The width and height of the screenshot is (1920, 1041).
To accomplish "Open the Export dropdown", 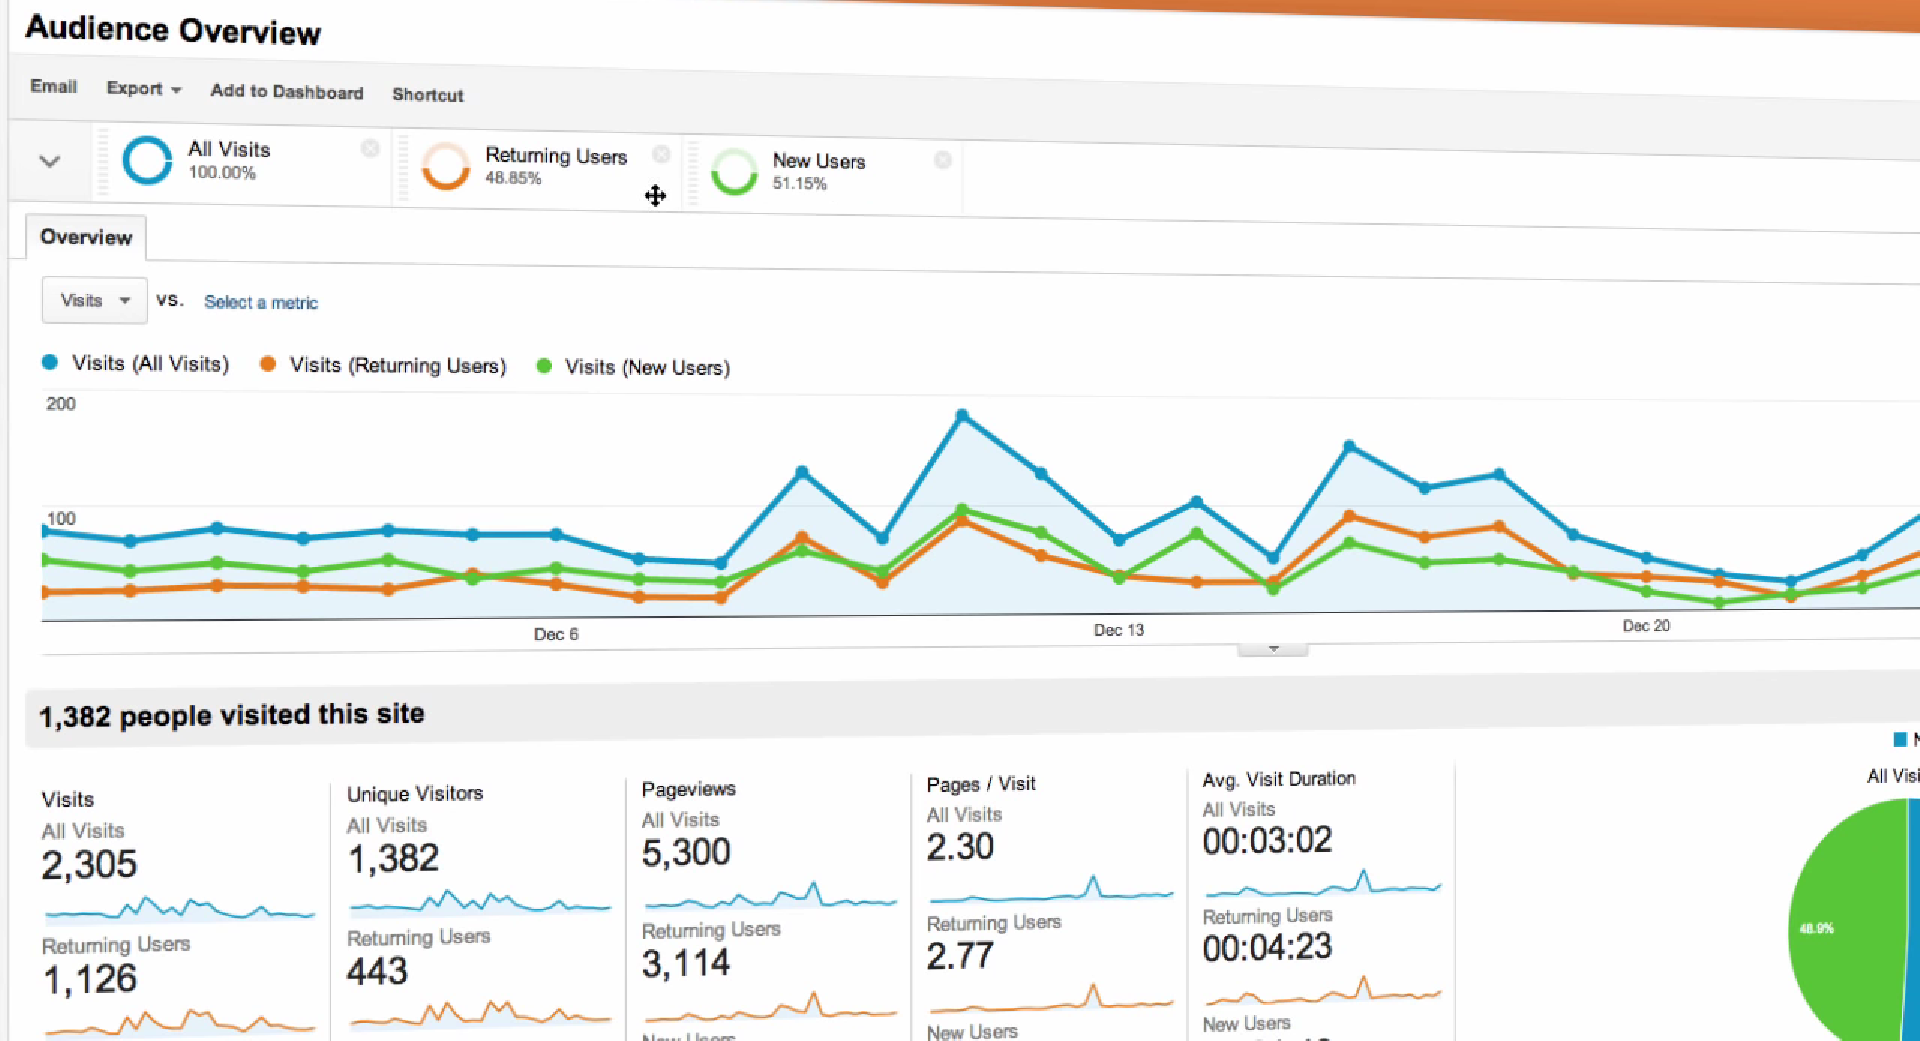I will (144, 88).
